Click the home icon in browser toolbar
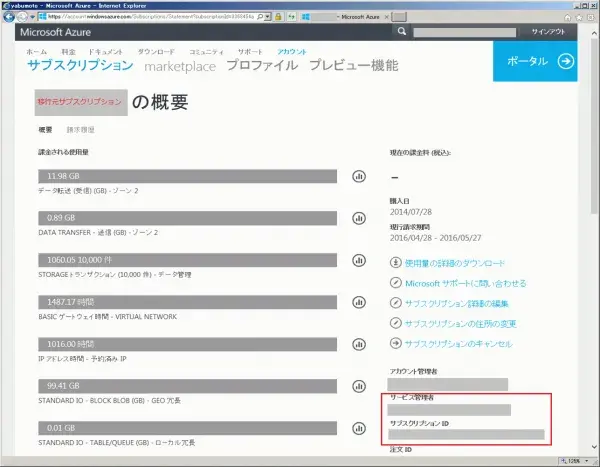Screen dimensions: 600x467 point(567,17)
